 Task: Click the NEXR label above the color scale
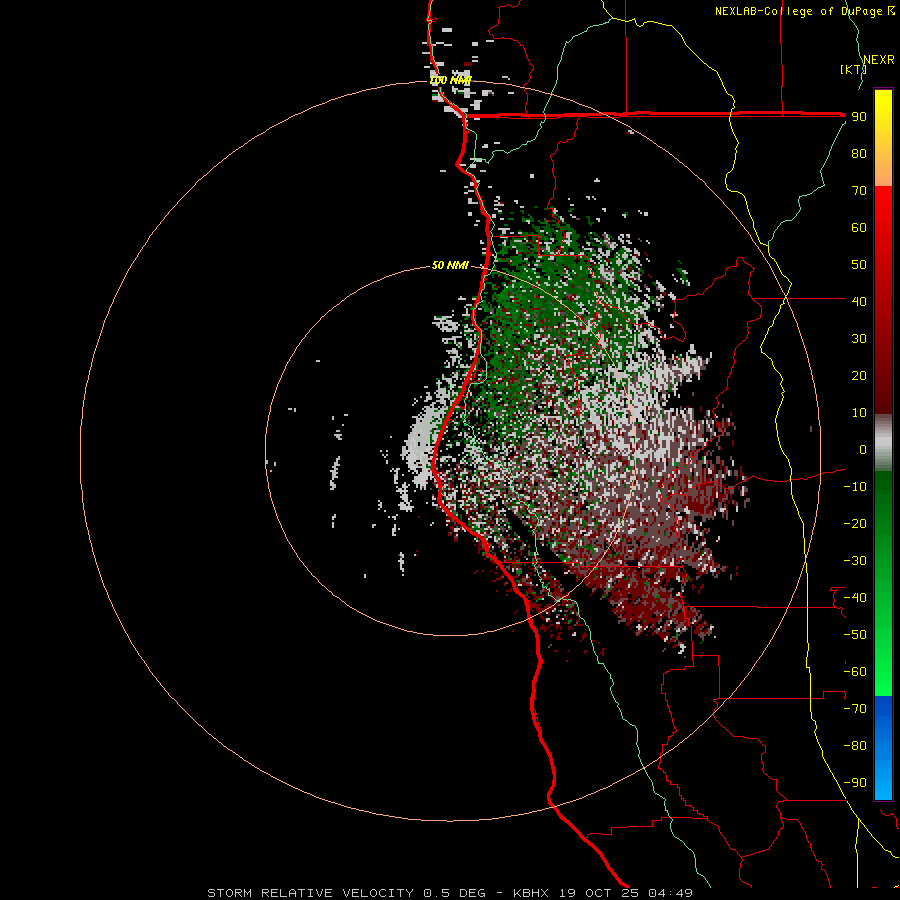[x=879, y=60]
